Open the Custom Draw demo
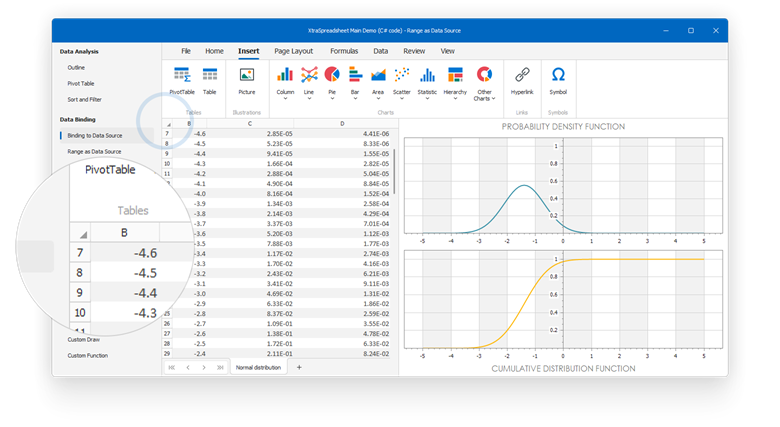780x427 pixels. (84, 339)
